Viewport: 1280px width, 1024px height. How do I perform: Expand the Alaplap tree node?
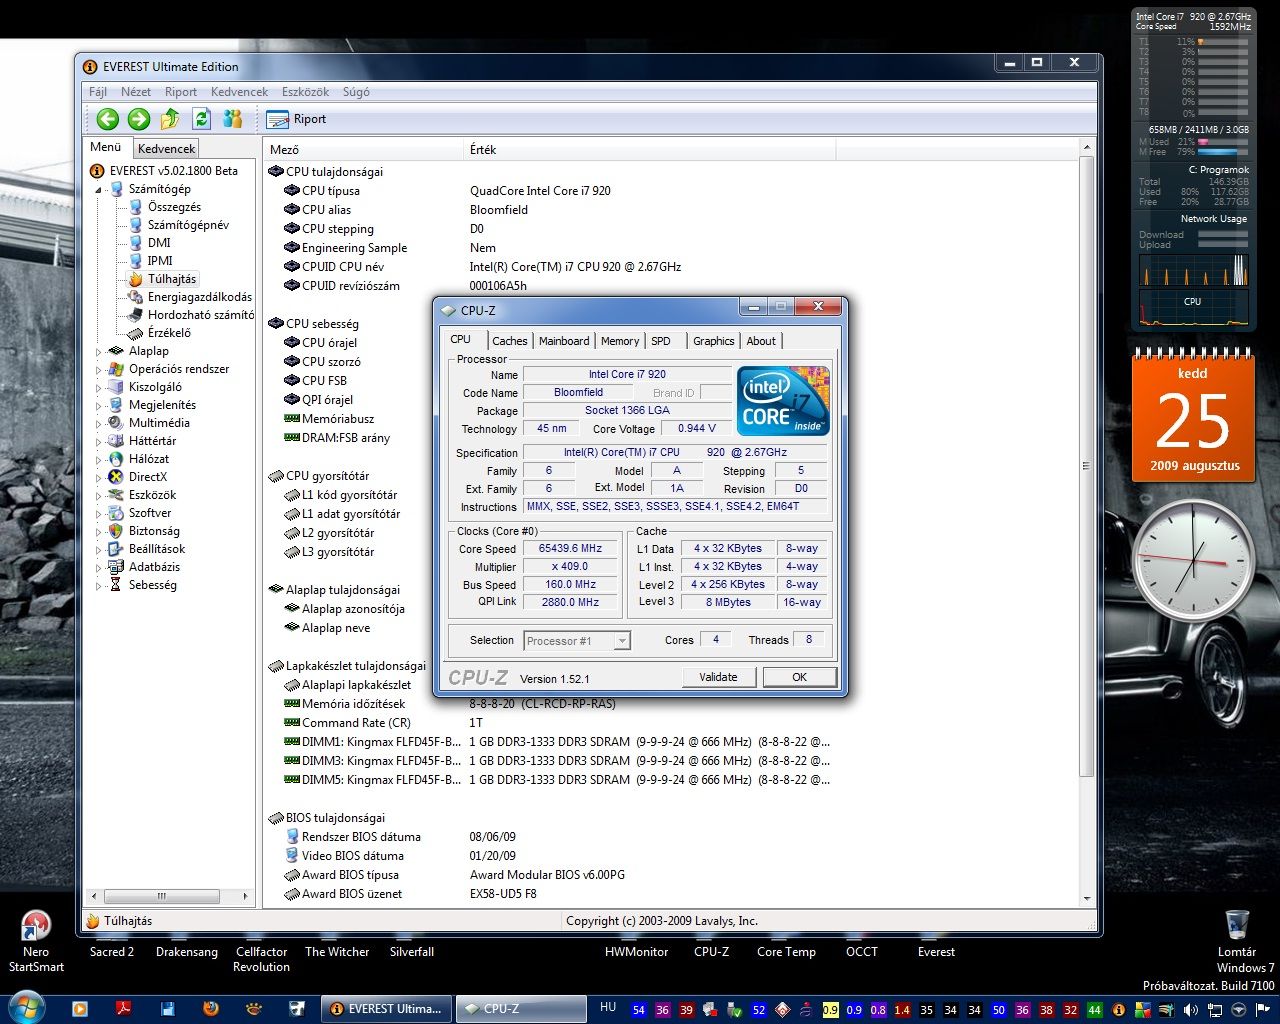(x=99, y=351)
